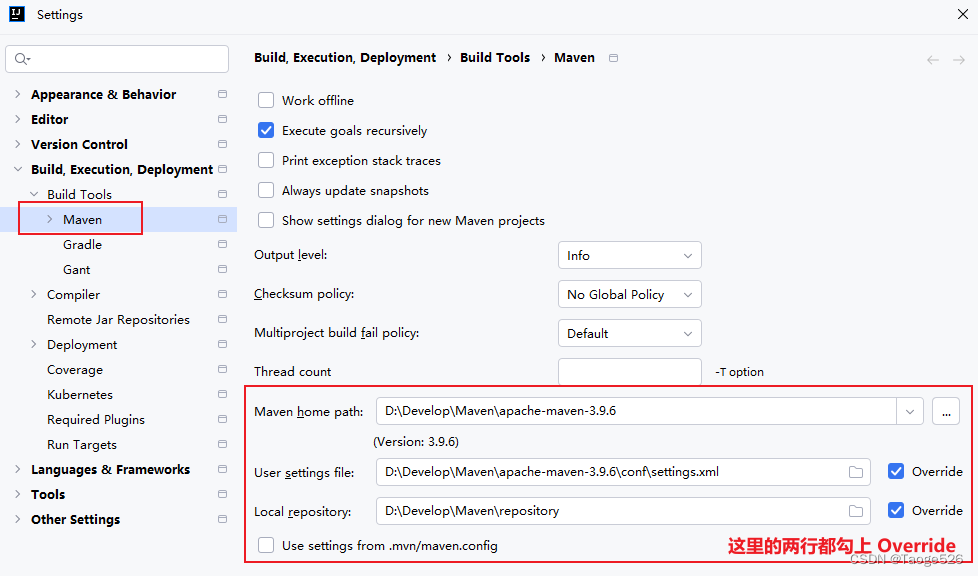Screen dimensions: 978x576
Task: Click Build, Execution, Deployment breadcrumb
Action: [x=345, y=57]
